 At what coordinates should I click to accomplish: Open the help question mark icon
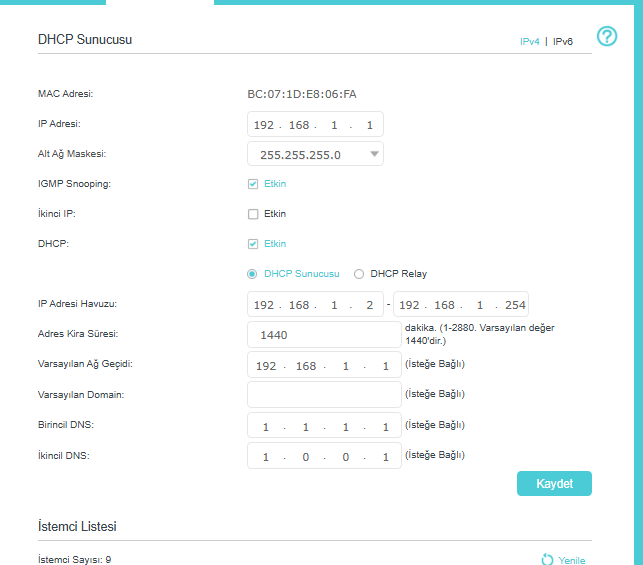pos(607,36)
